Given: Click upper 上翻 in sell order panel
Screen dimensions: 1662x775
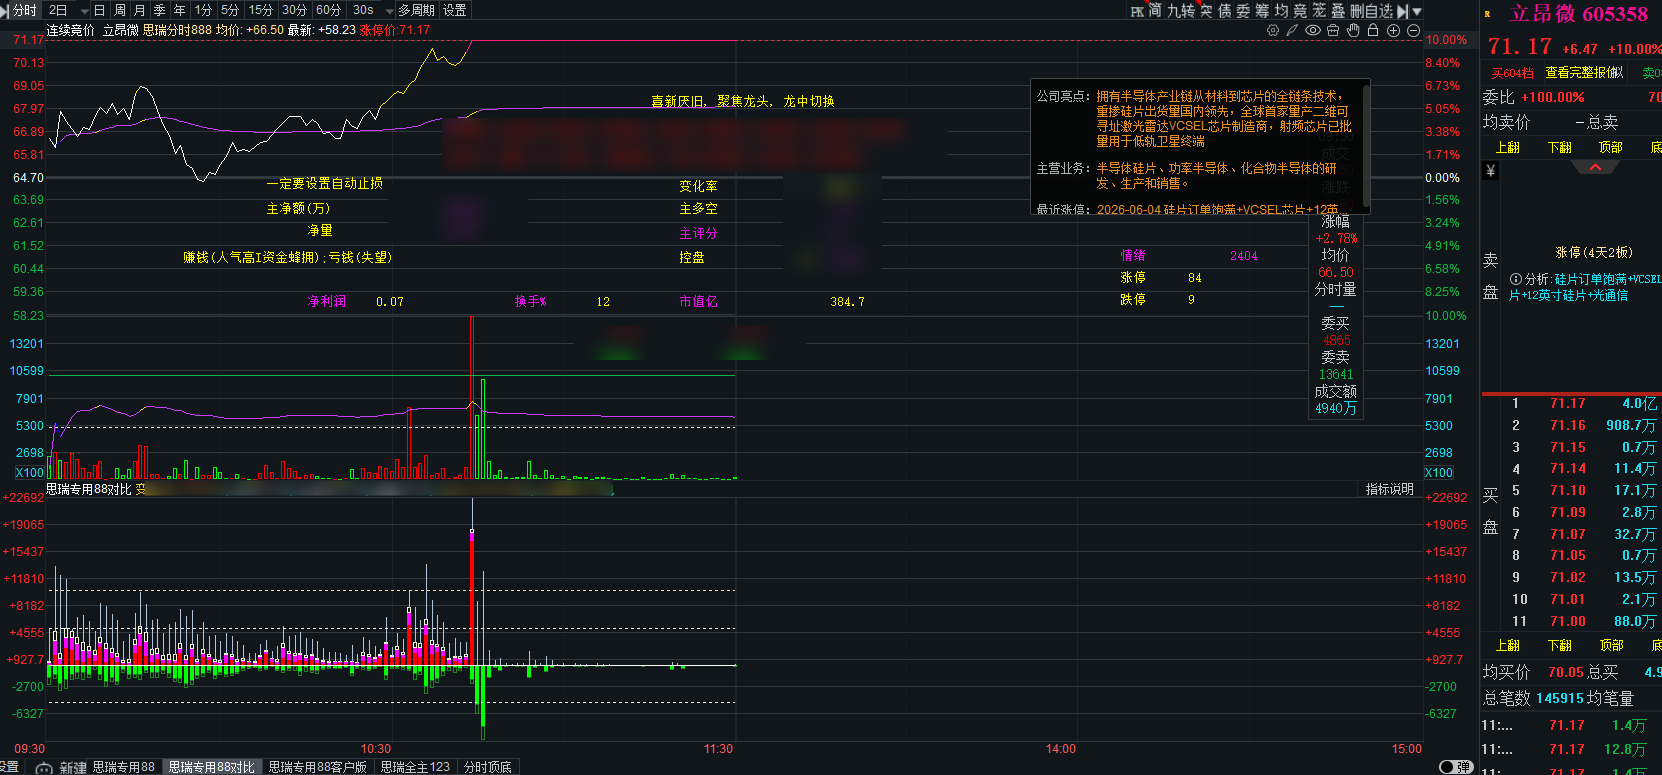Looking at the screenshot, I should pyautogui.click(x=1508, y=147).
